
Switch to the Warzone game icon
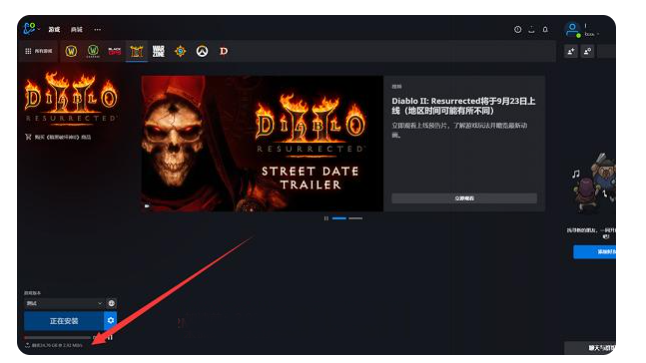159,51
